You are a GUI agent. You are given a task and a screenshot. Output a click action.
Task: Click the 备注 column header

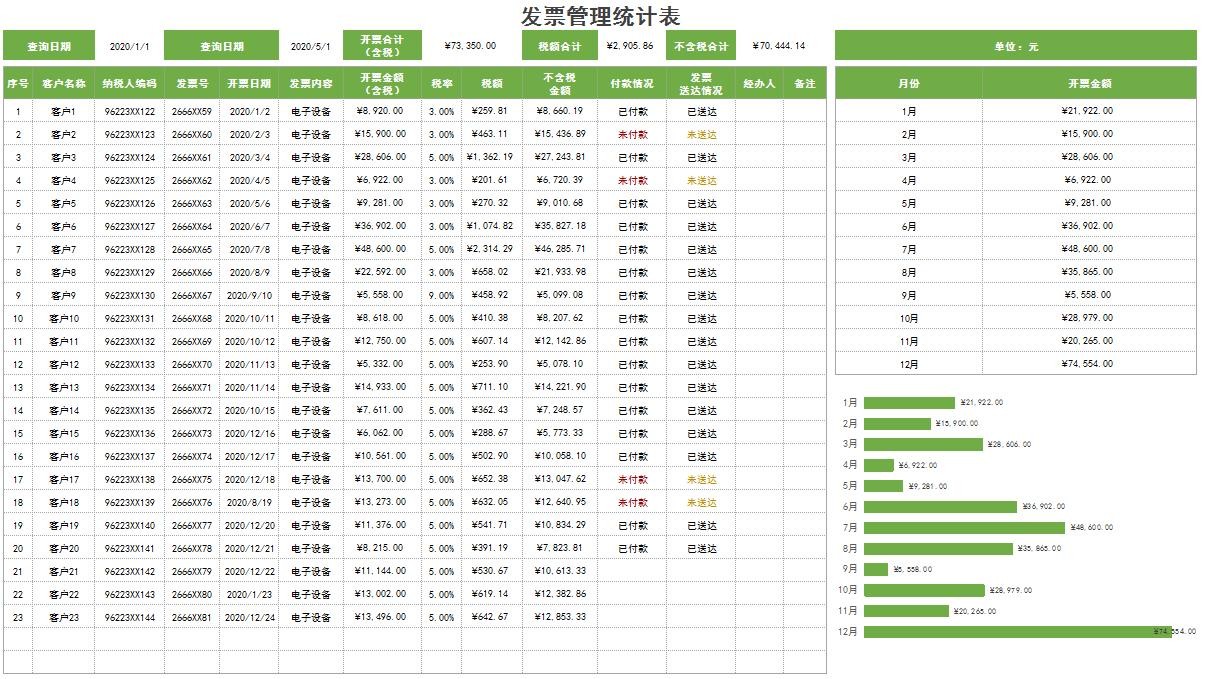(805, 84)
